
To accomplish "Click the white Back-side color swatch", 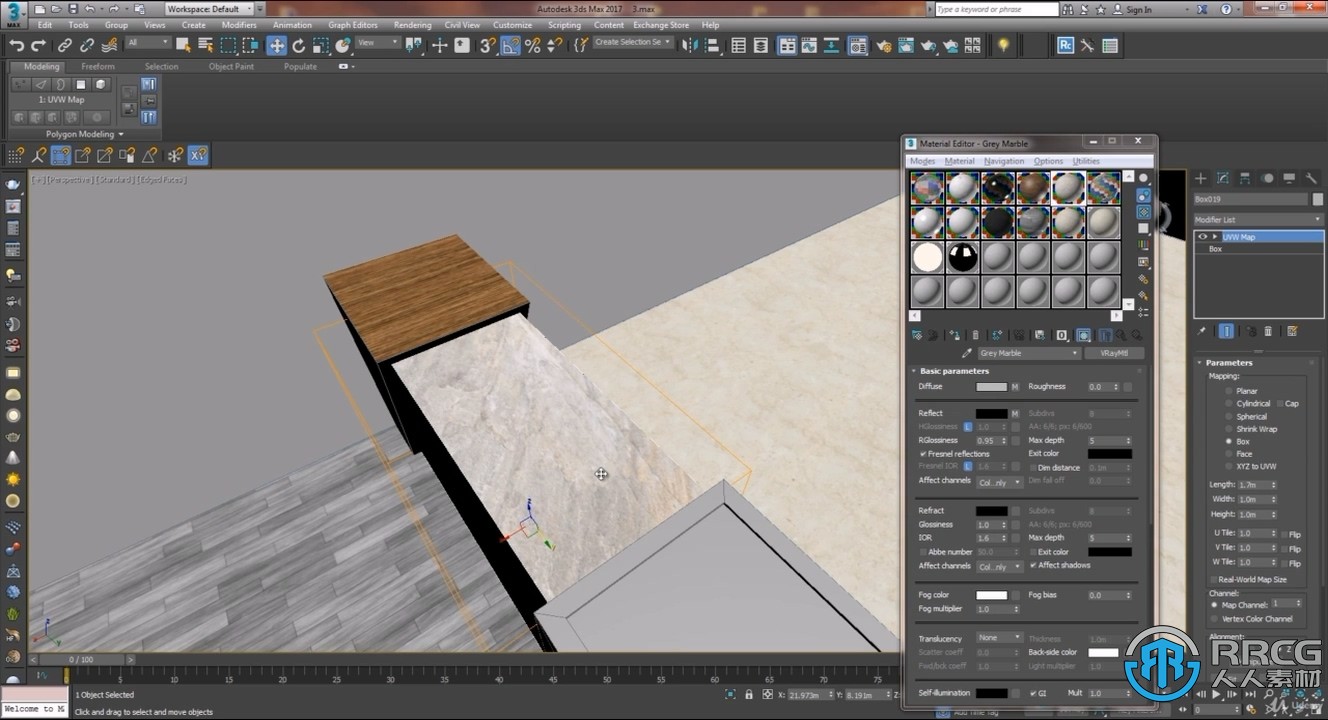I will coord(1103,652).
